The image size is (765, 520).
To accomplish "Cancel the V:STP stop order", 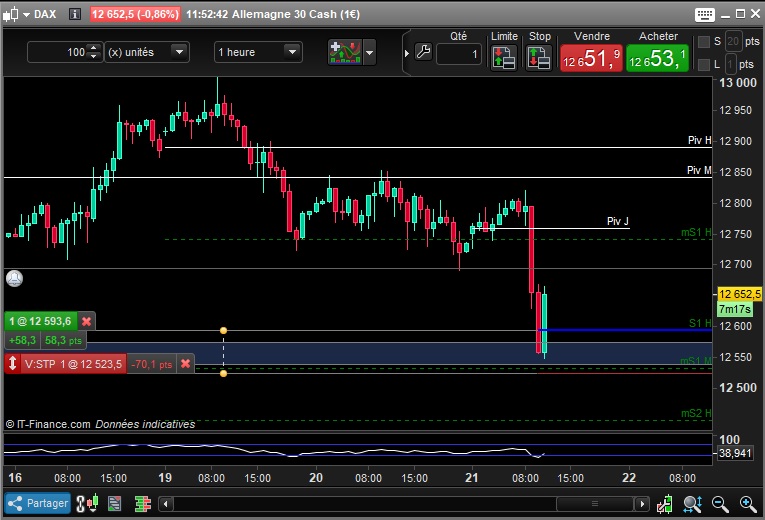I will (x=185, y=364).
